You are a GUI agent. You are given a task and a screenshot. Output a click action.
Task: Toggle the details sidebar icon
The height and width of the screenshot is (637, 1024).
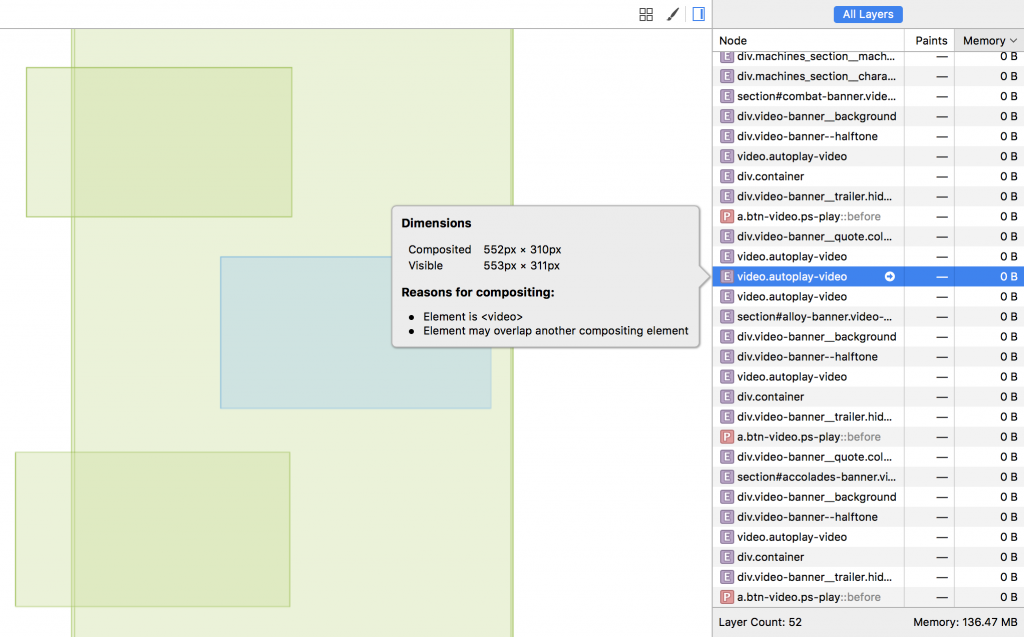click(698, 14)
